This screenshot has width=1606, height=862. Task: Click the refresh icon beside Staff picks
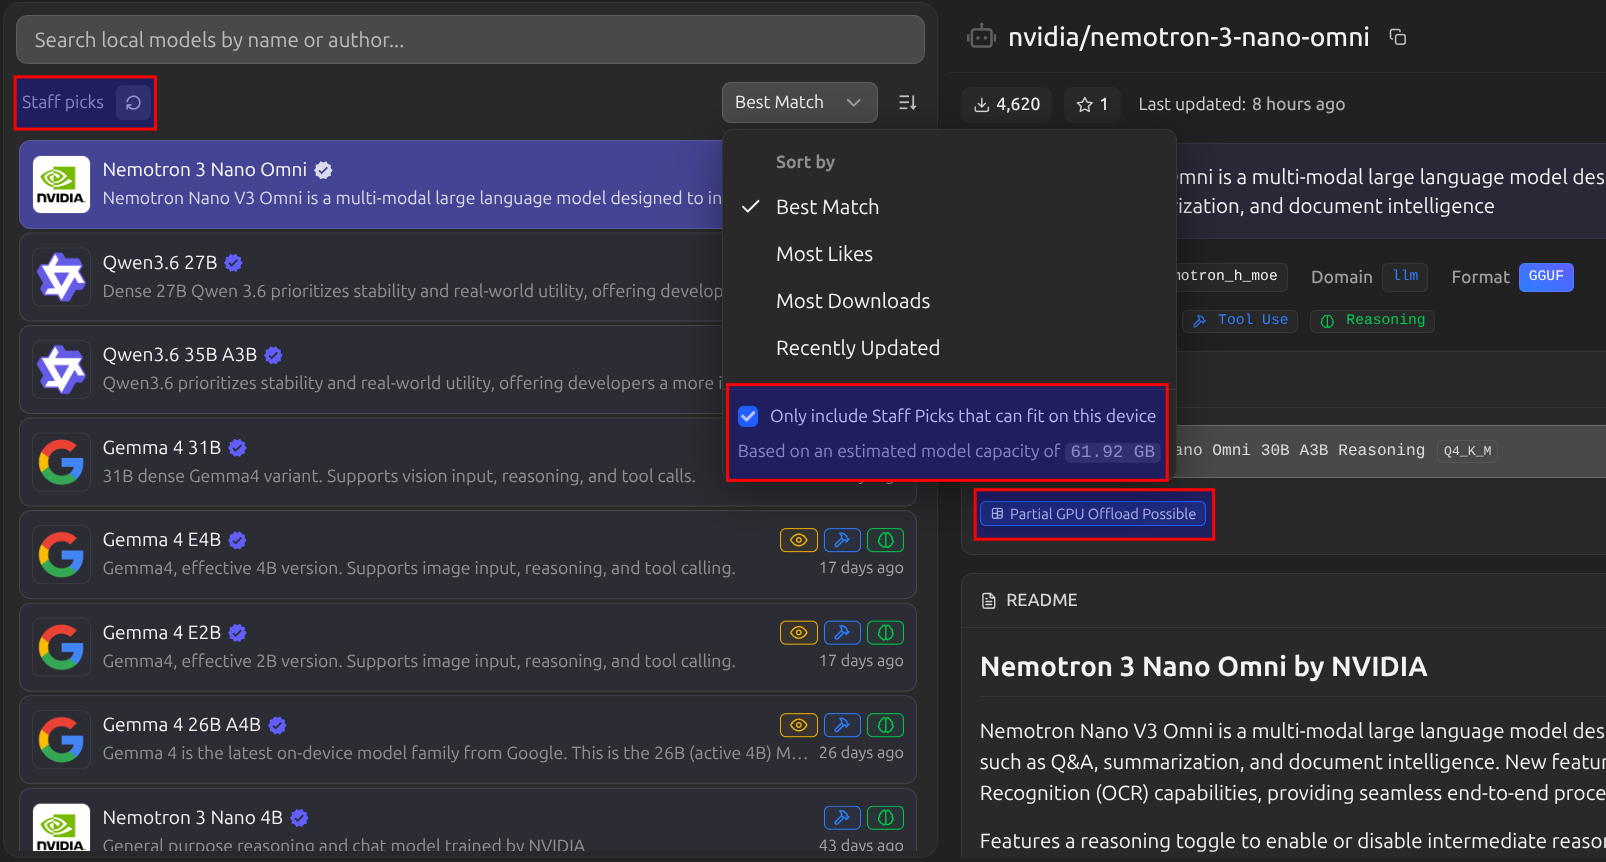[133, 102]
